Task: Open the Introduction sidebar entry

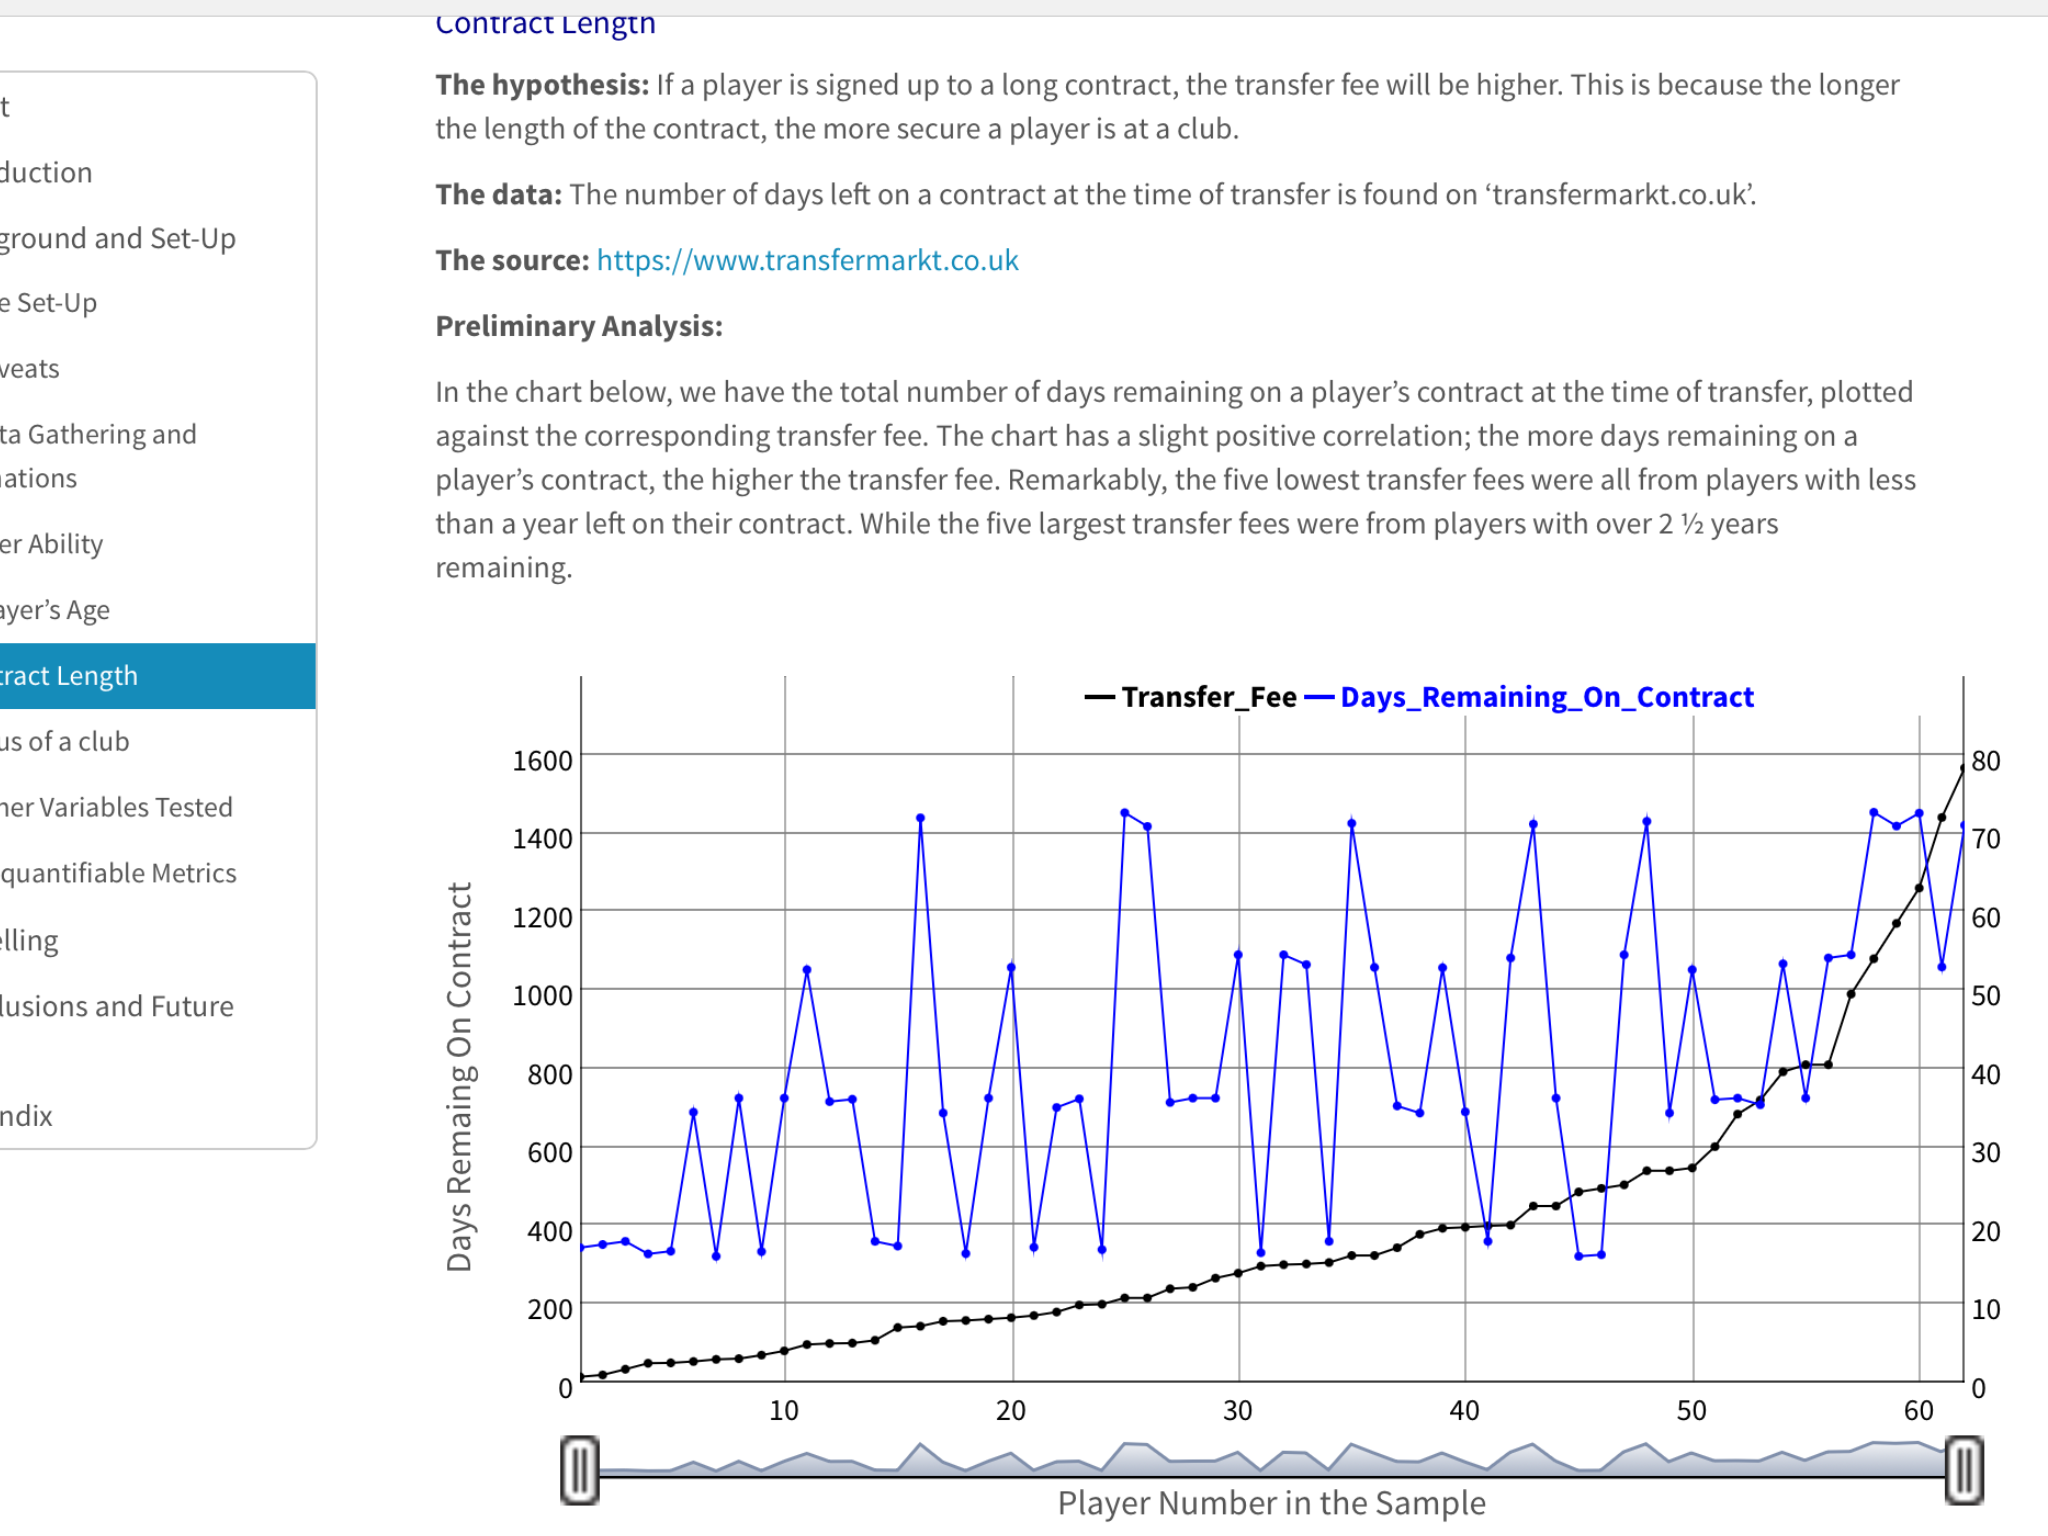Action: coord(46,172)
